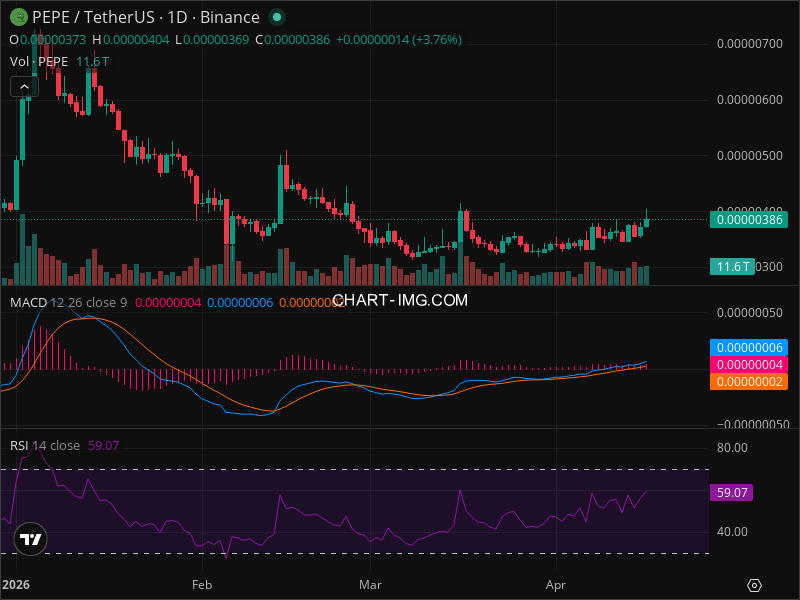Click the open price value 0.00000373

point(53,40)
